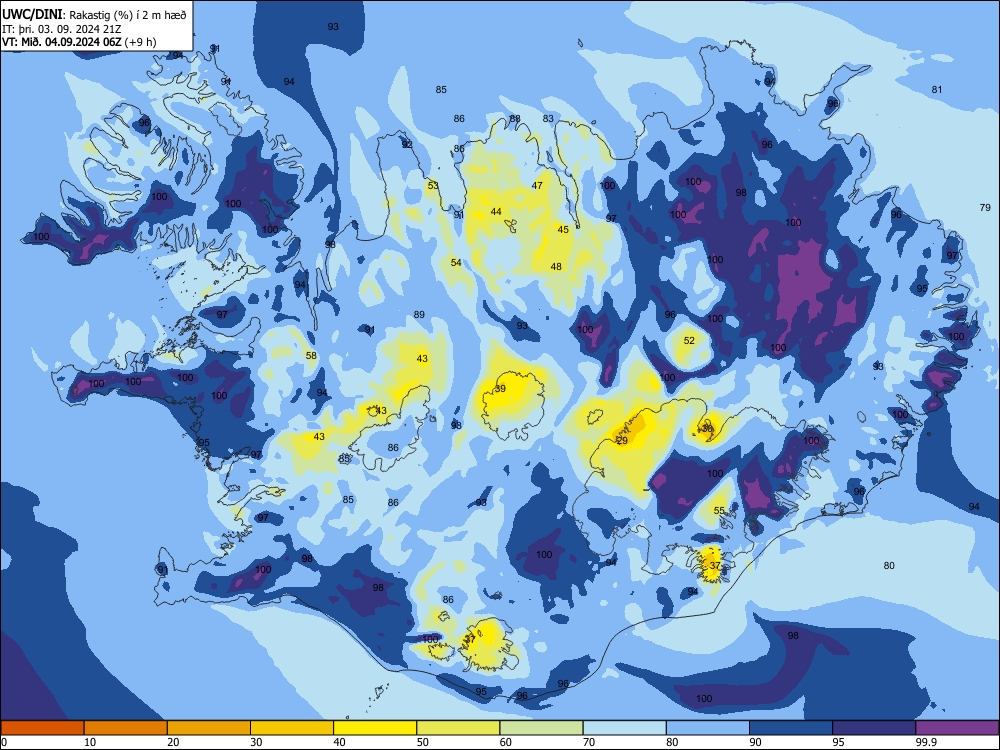Click the '92' value on the map

pyautogui.click(x=407, y=145)
